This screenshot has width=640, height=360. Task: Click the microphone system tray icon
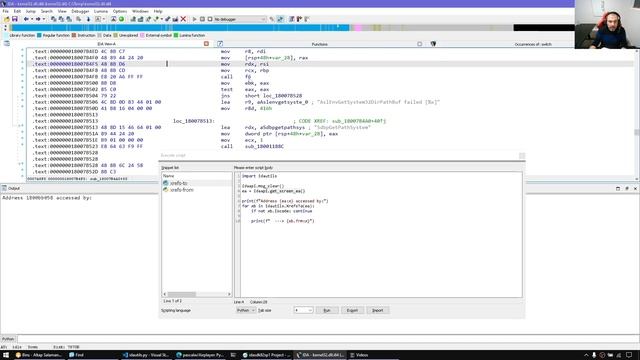point(594,355)
